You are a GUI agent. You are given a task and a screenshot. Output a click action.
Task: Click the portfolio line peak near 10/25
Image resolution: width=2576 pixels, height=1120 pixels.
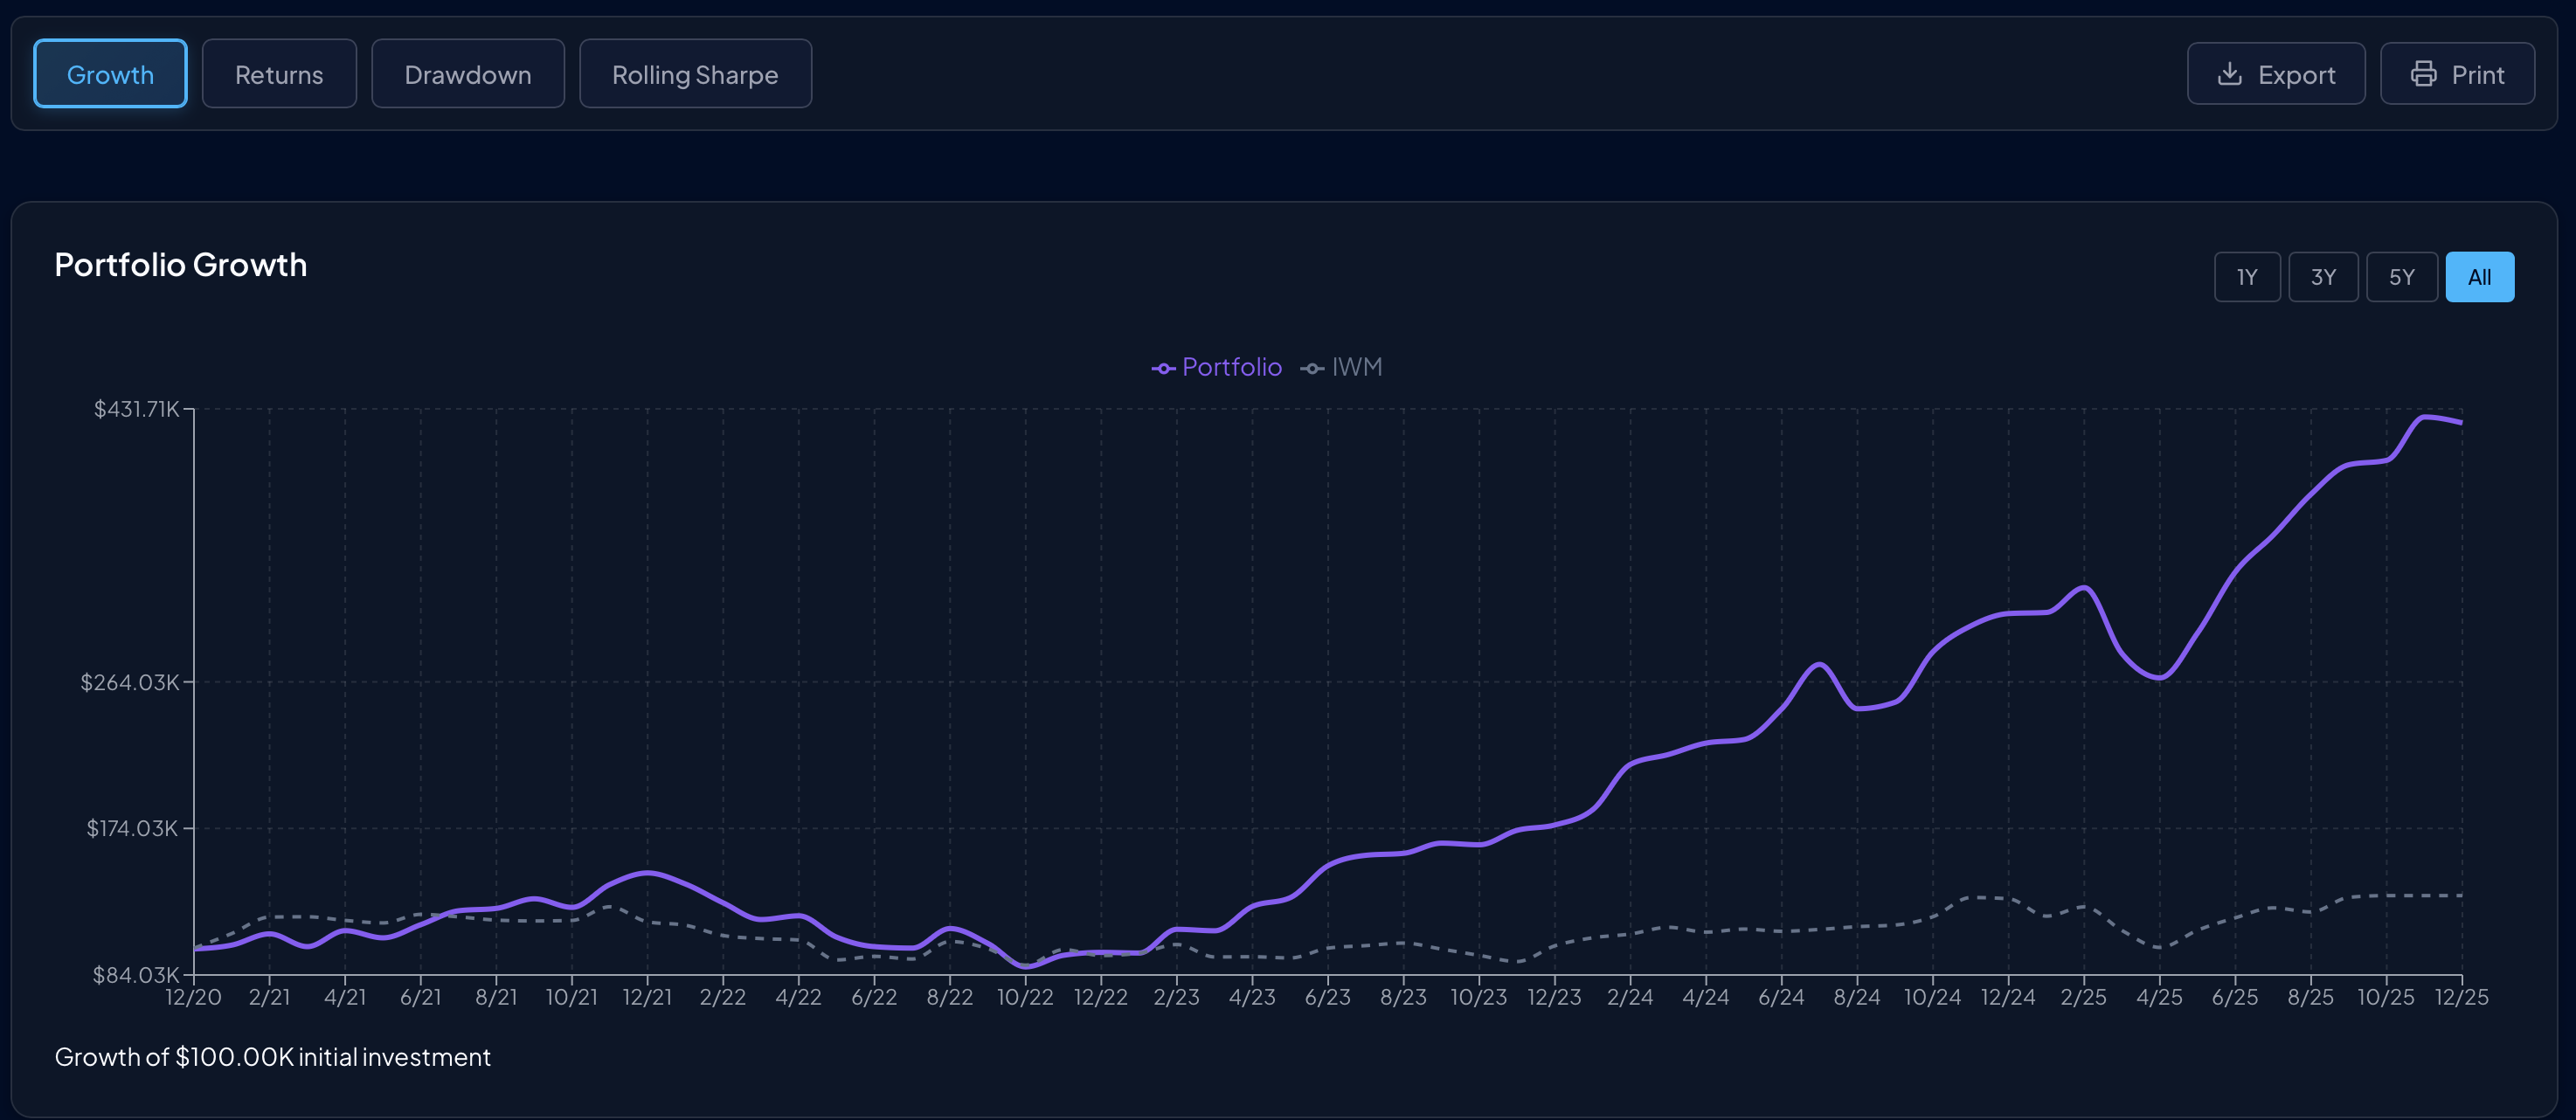click(x=2424, y=416)
